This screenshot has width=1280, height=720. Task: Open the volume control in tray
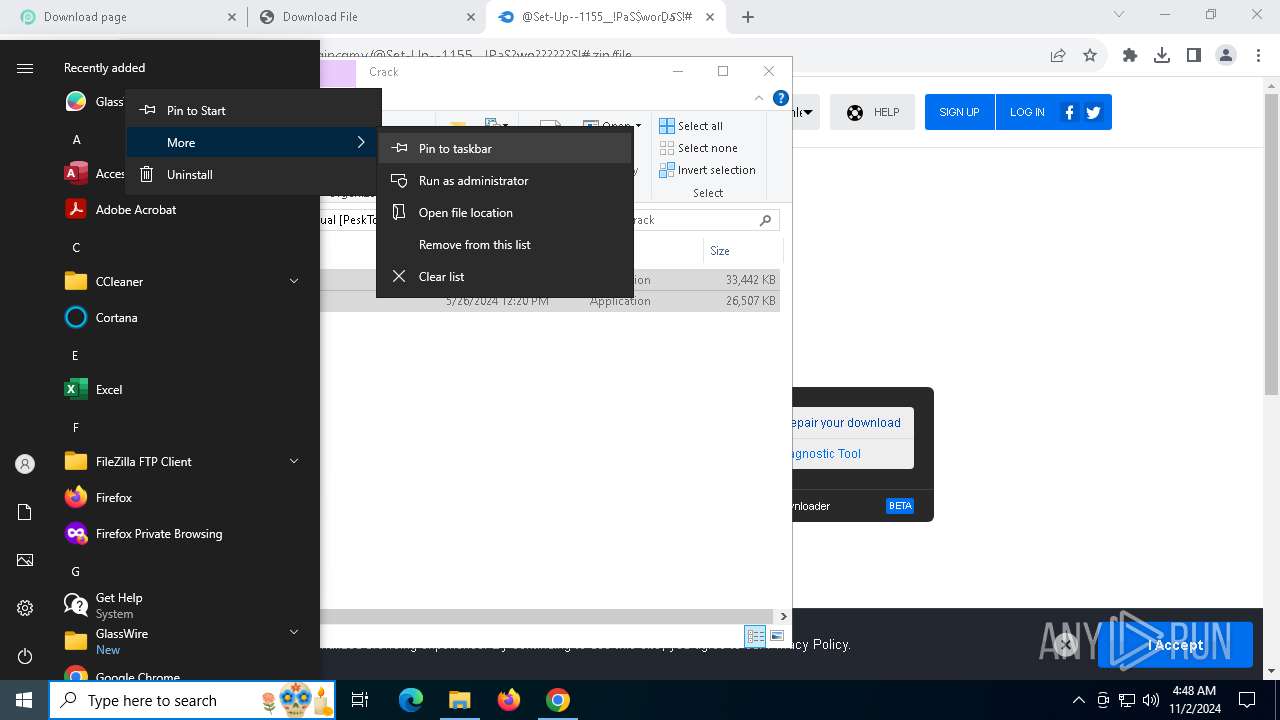coord(1151,700)
